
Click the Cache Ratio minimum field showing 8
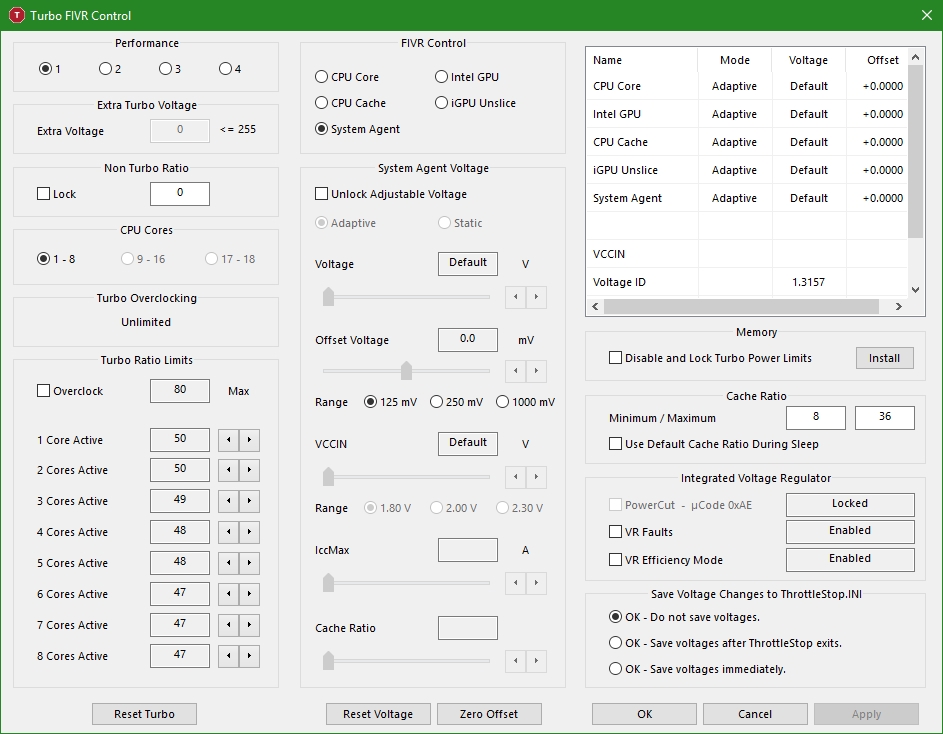816,418
